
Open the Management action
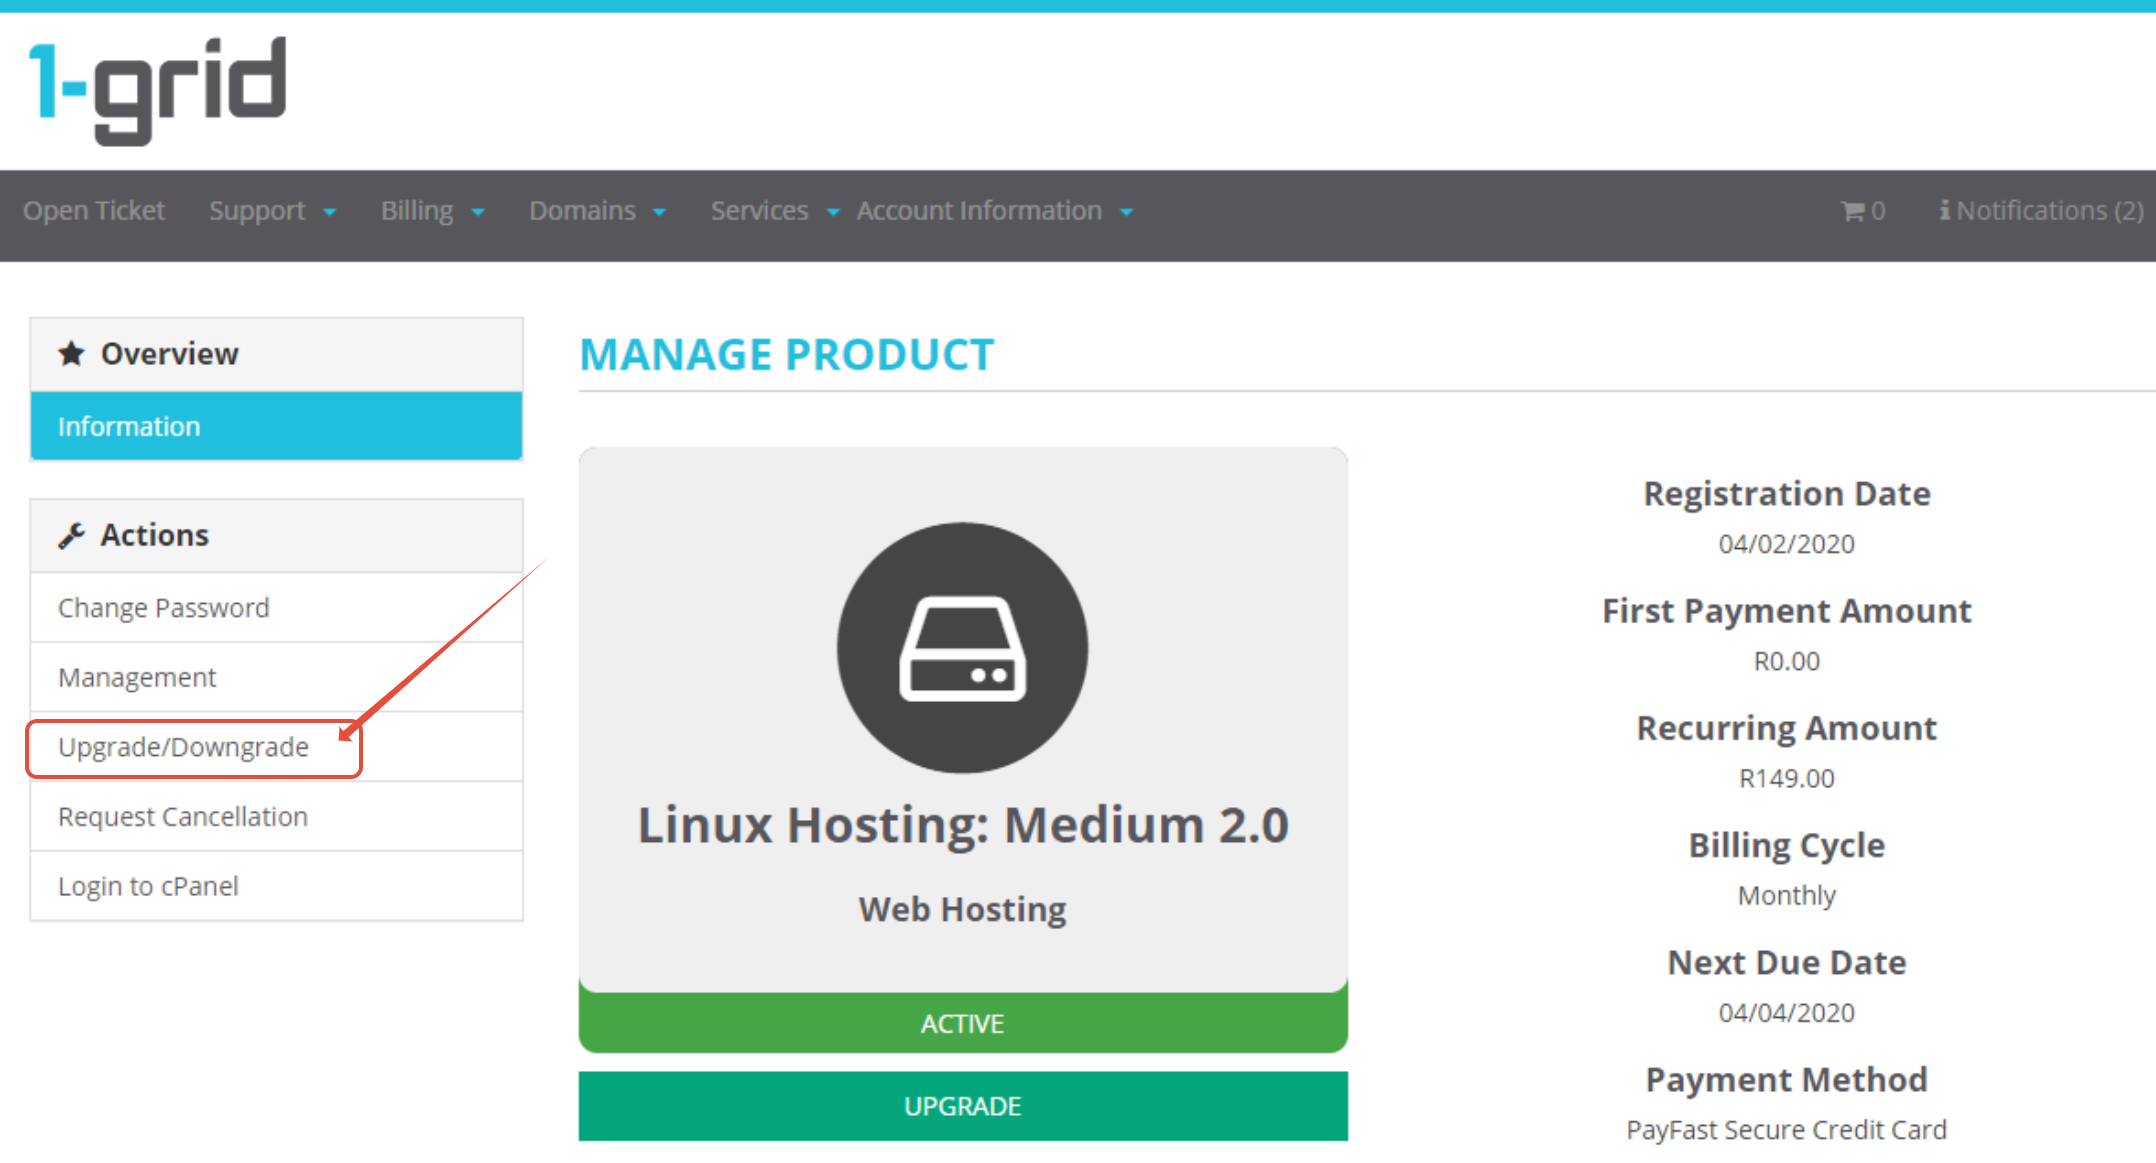137,678
